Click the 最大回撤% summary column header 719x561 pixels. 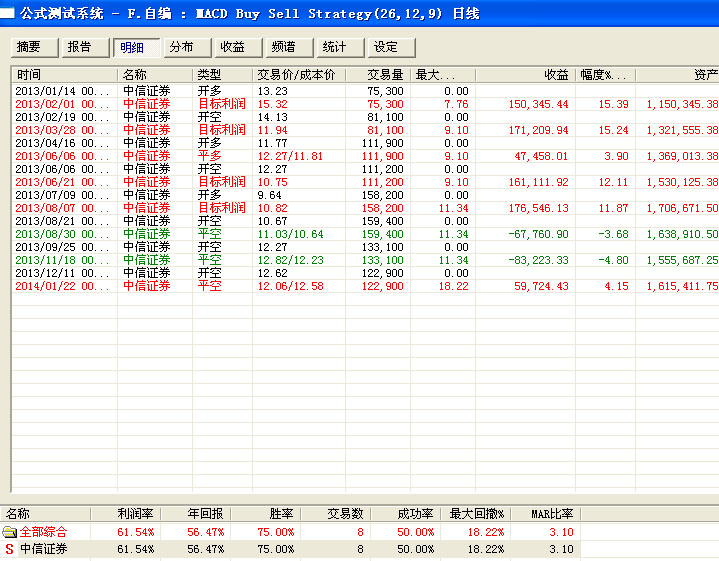pyautogui.click(x=476, y=513)
